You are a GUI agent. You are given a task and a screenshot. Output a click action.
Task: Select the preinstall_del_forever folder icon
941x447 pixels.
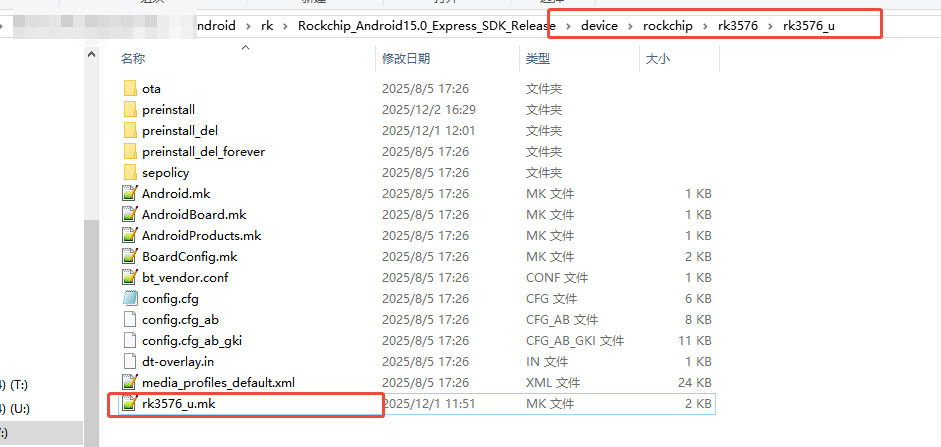[x=130, y=152]
